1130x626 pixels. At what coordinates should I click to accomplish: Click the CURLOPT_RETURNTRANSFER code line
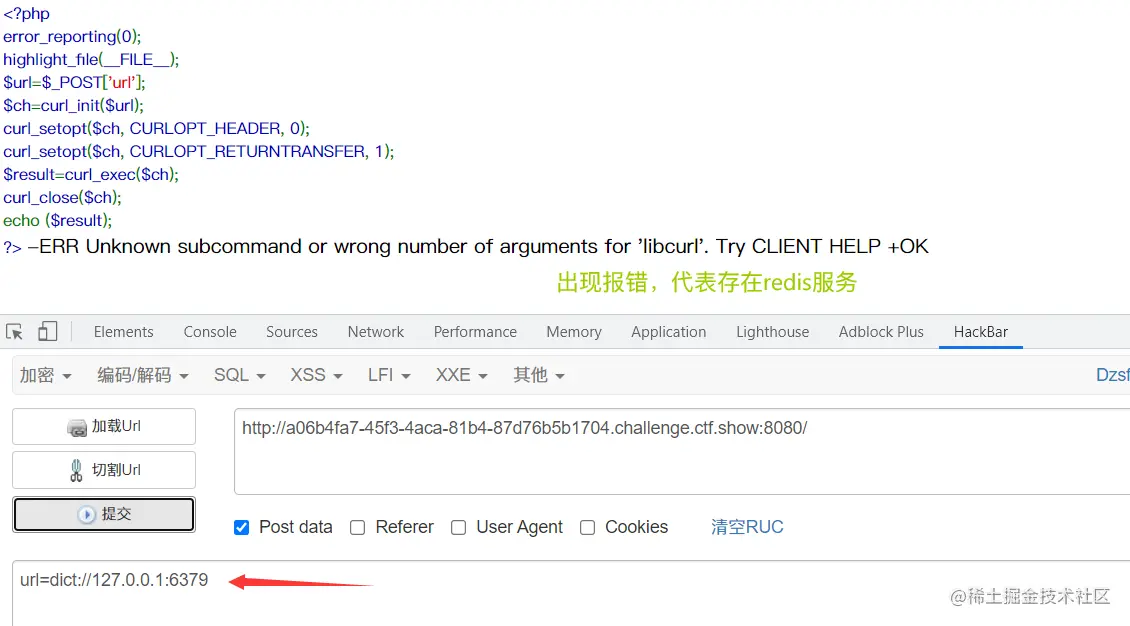click(198, 151)
